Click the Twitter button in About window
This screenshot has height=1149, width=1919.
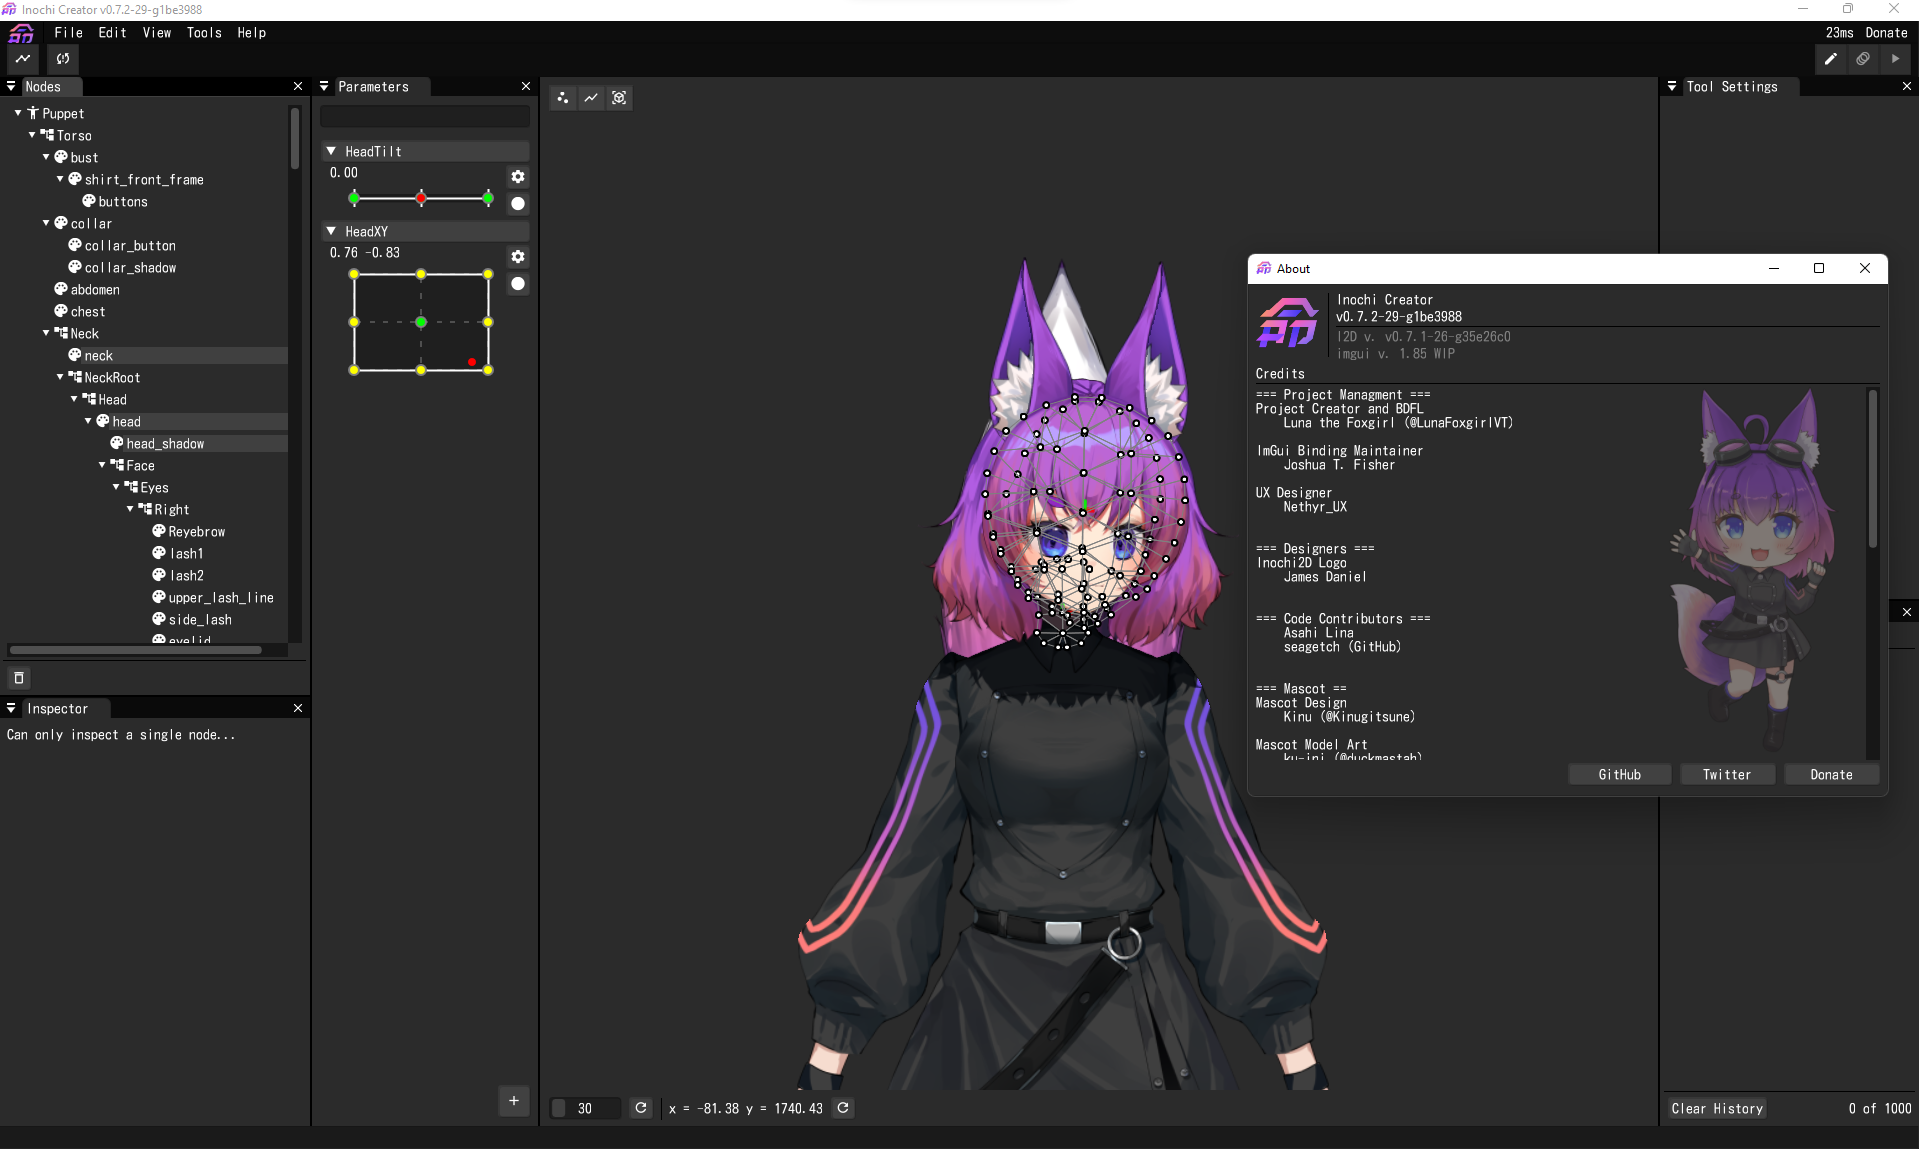coord(1727,775)
